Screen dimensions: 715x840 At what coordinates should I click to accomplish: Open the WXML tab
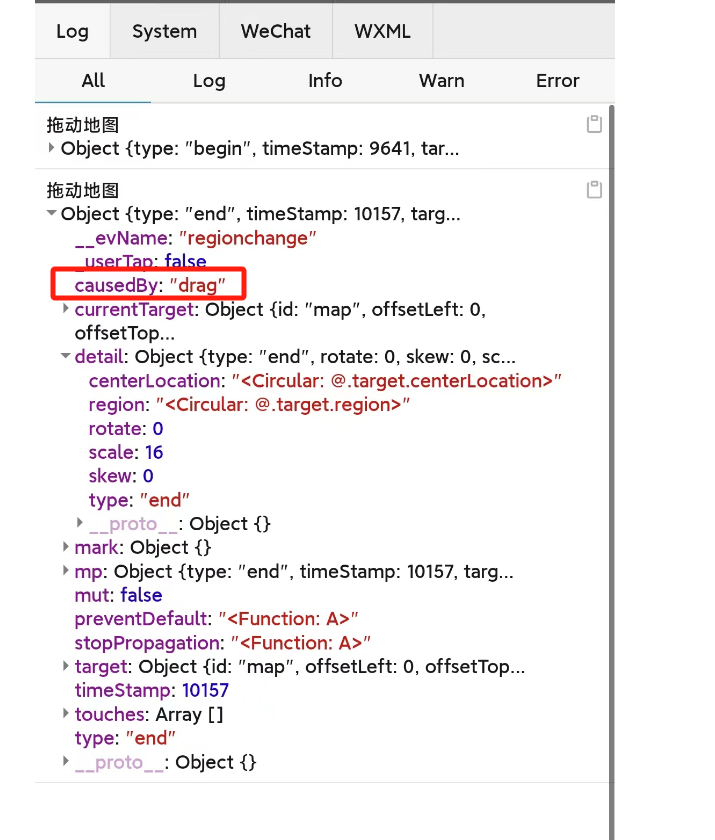click(382, 31)
